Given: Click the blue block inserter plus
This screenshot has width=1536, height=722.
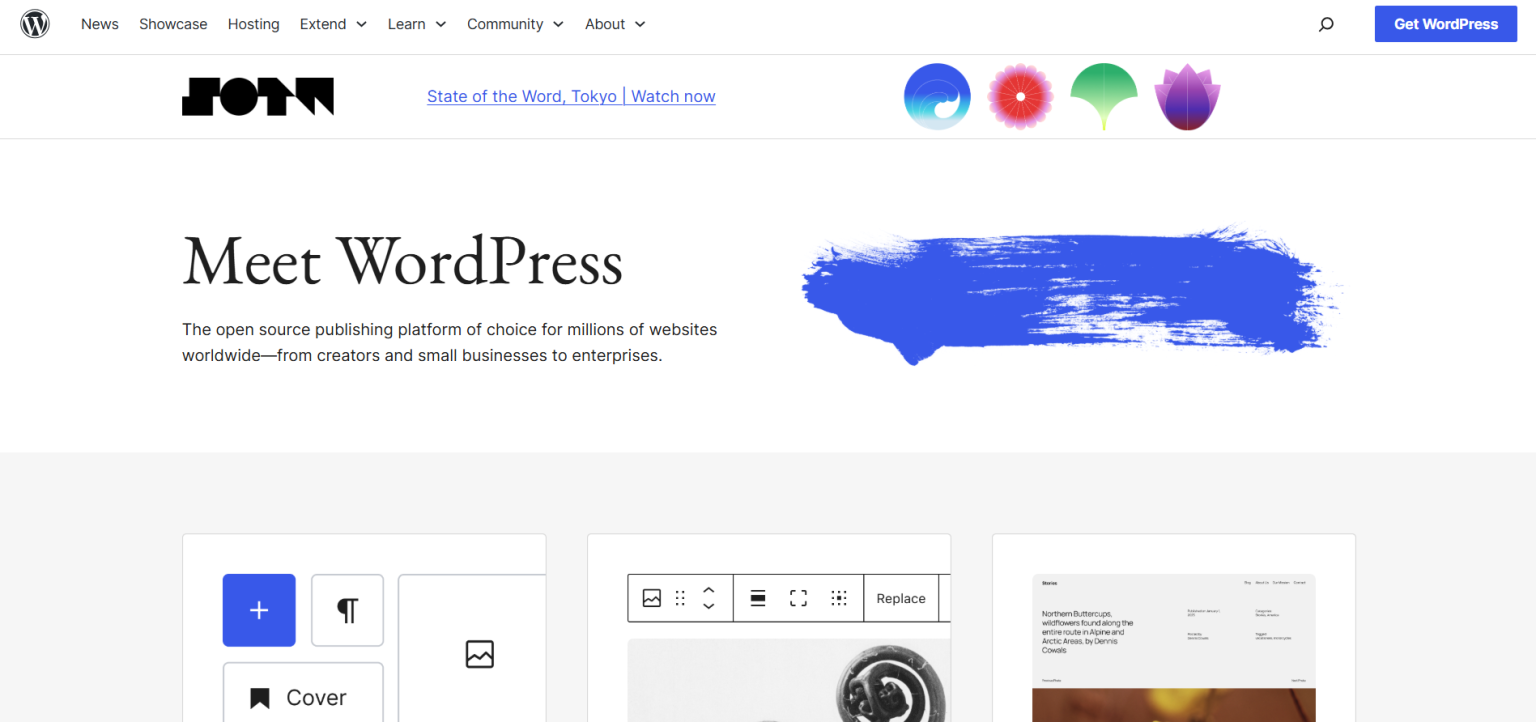Looking at the screenshot, I should pyautogui.click(x=259, y=610).
